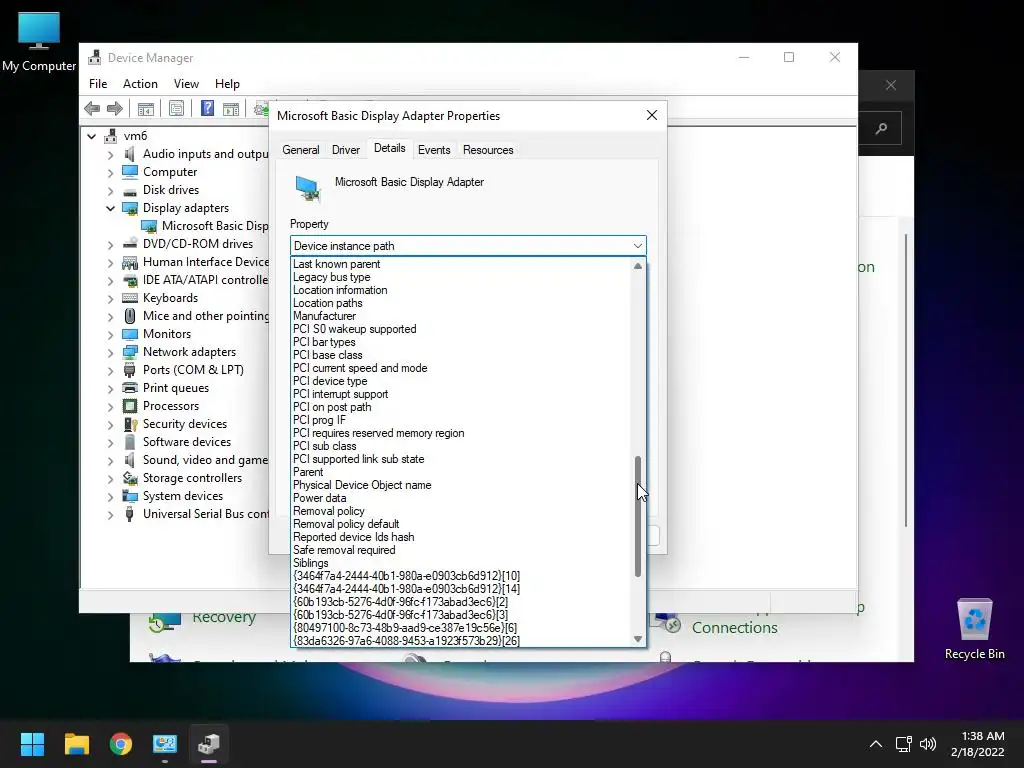Click the Audio inputs and outputs speaker icon
The height and width of the screenshot is (768, 1024).
pos(130,154)
